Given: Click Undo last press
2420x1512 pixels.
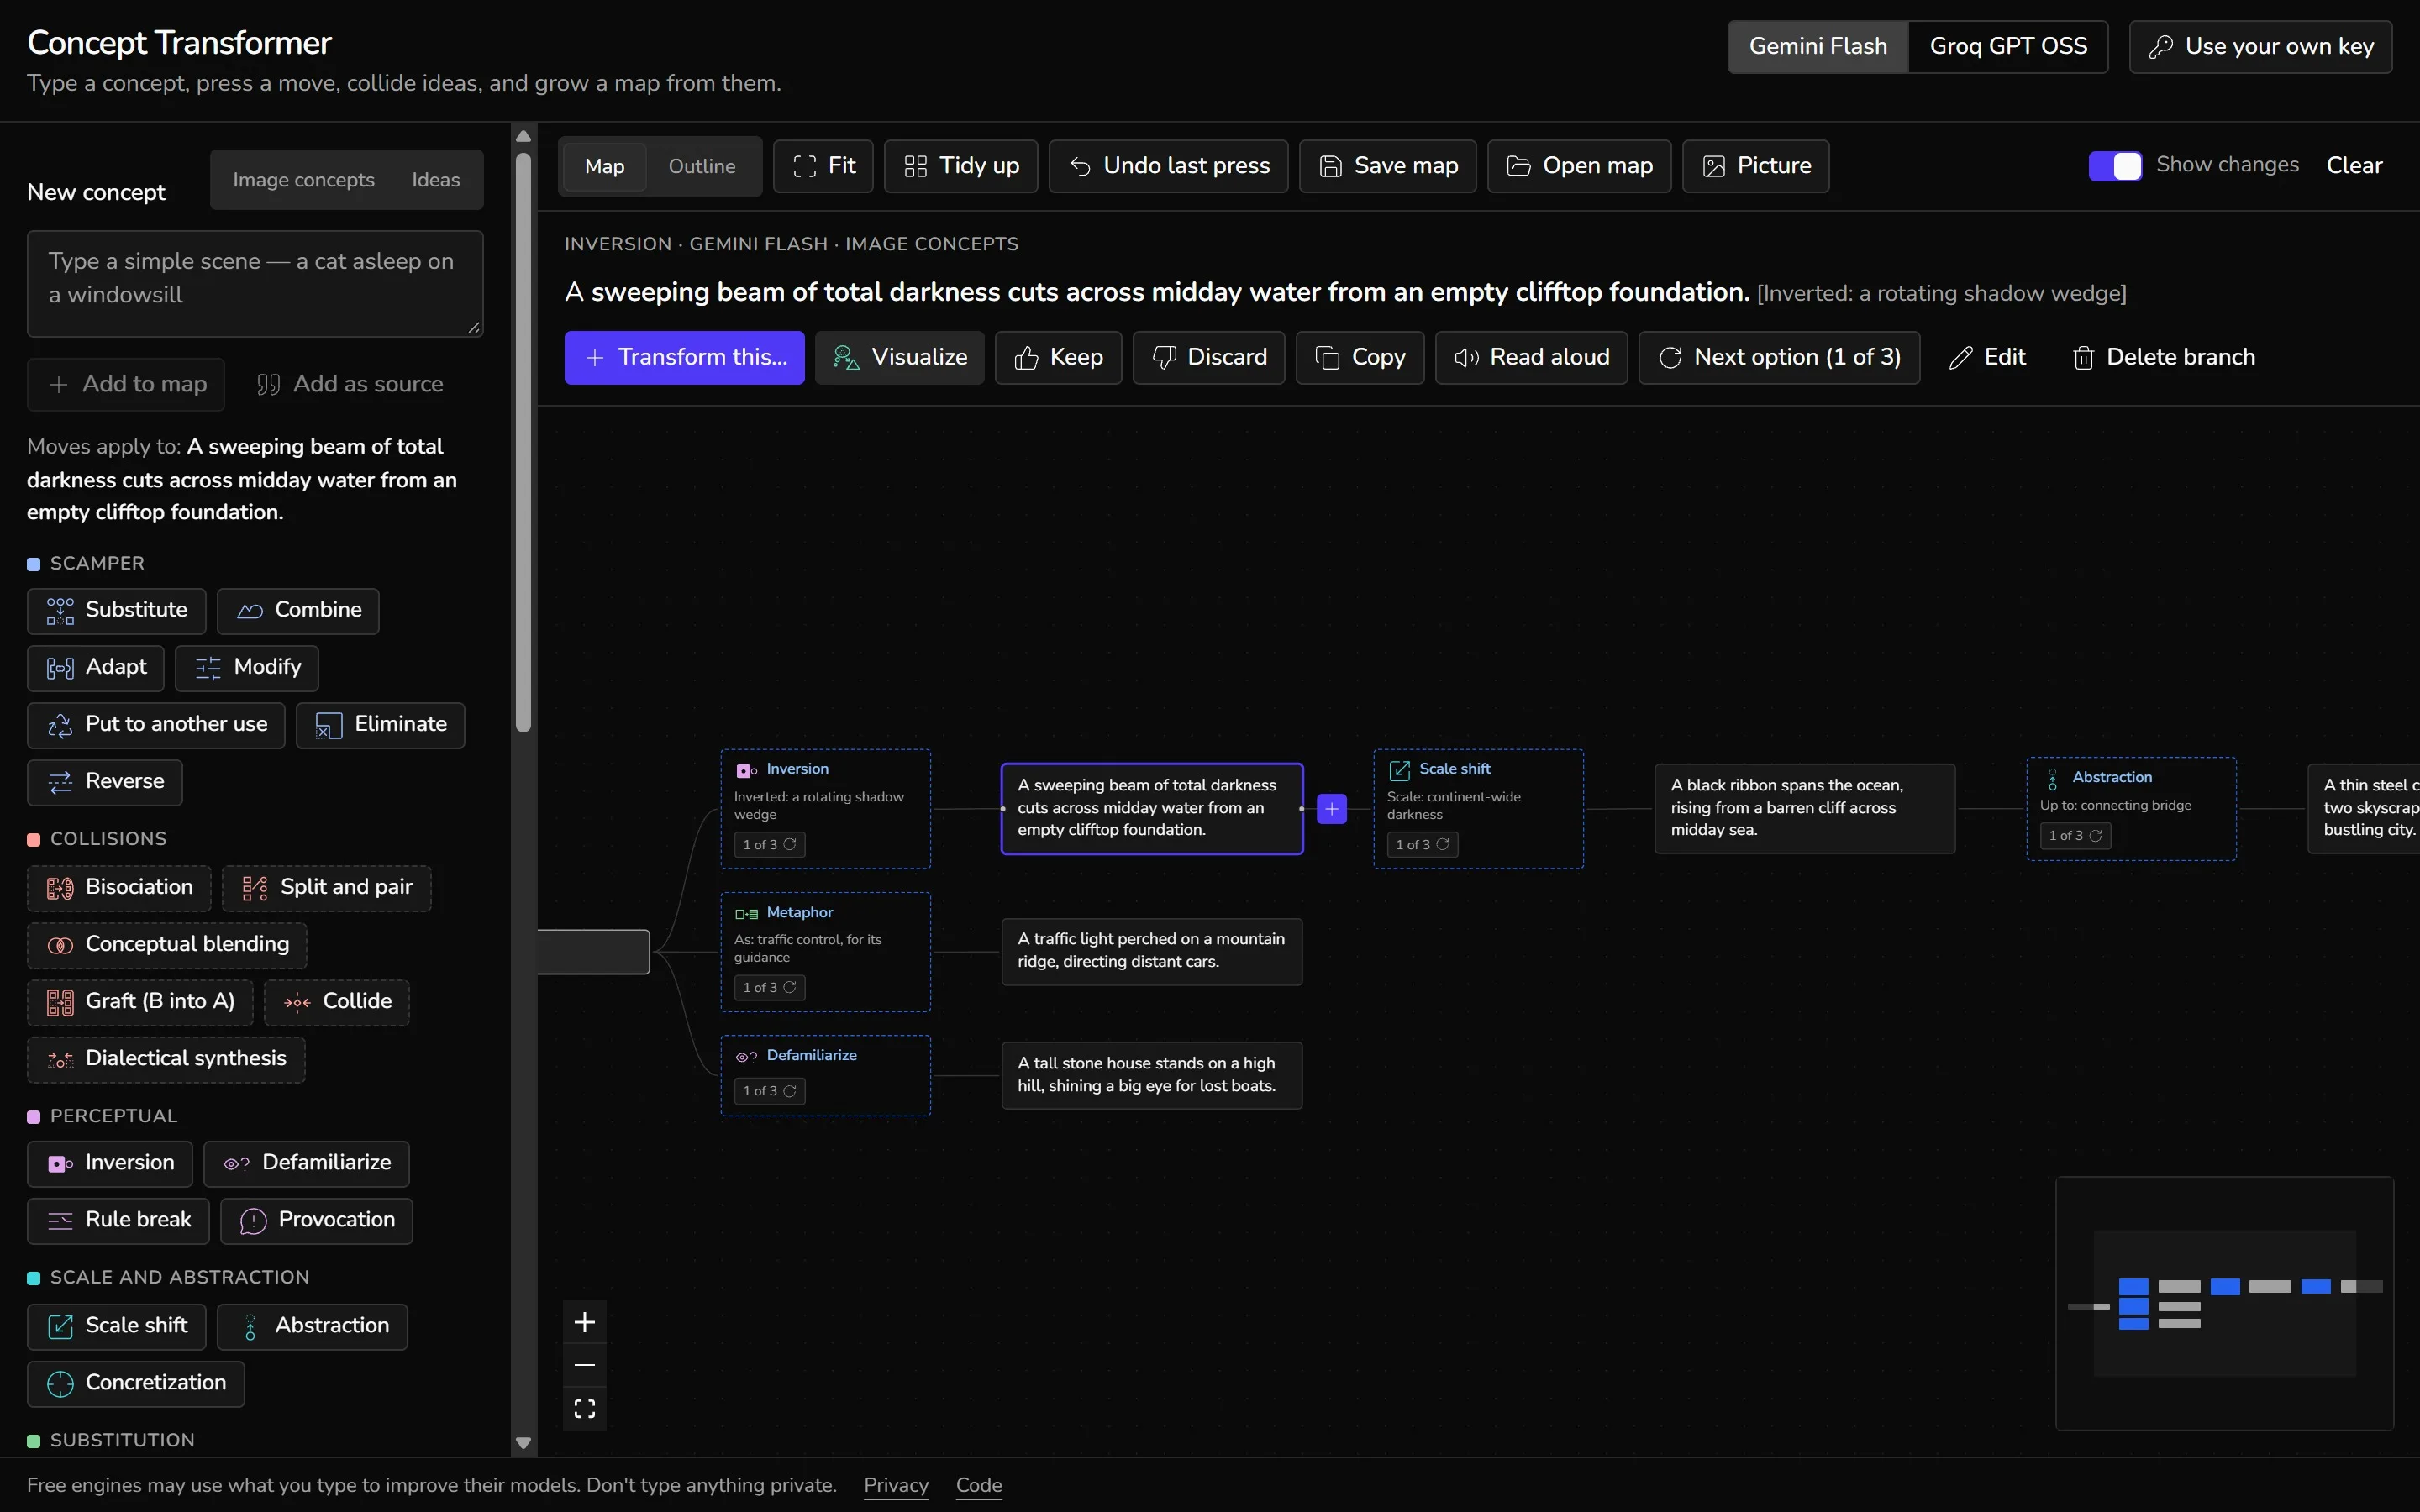Looking at the screenshot, I should (x=1168, y=166).
